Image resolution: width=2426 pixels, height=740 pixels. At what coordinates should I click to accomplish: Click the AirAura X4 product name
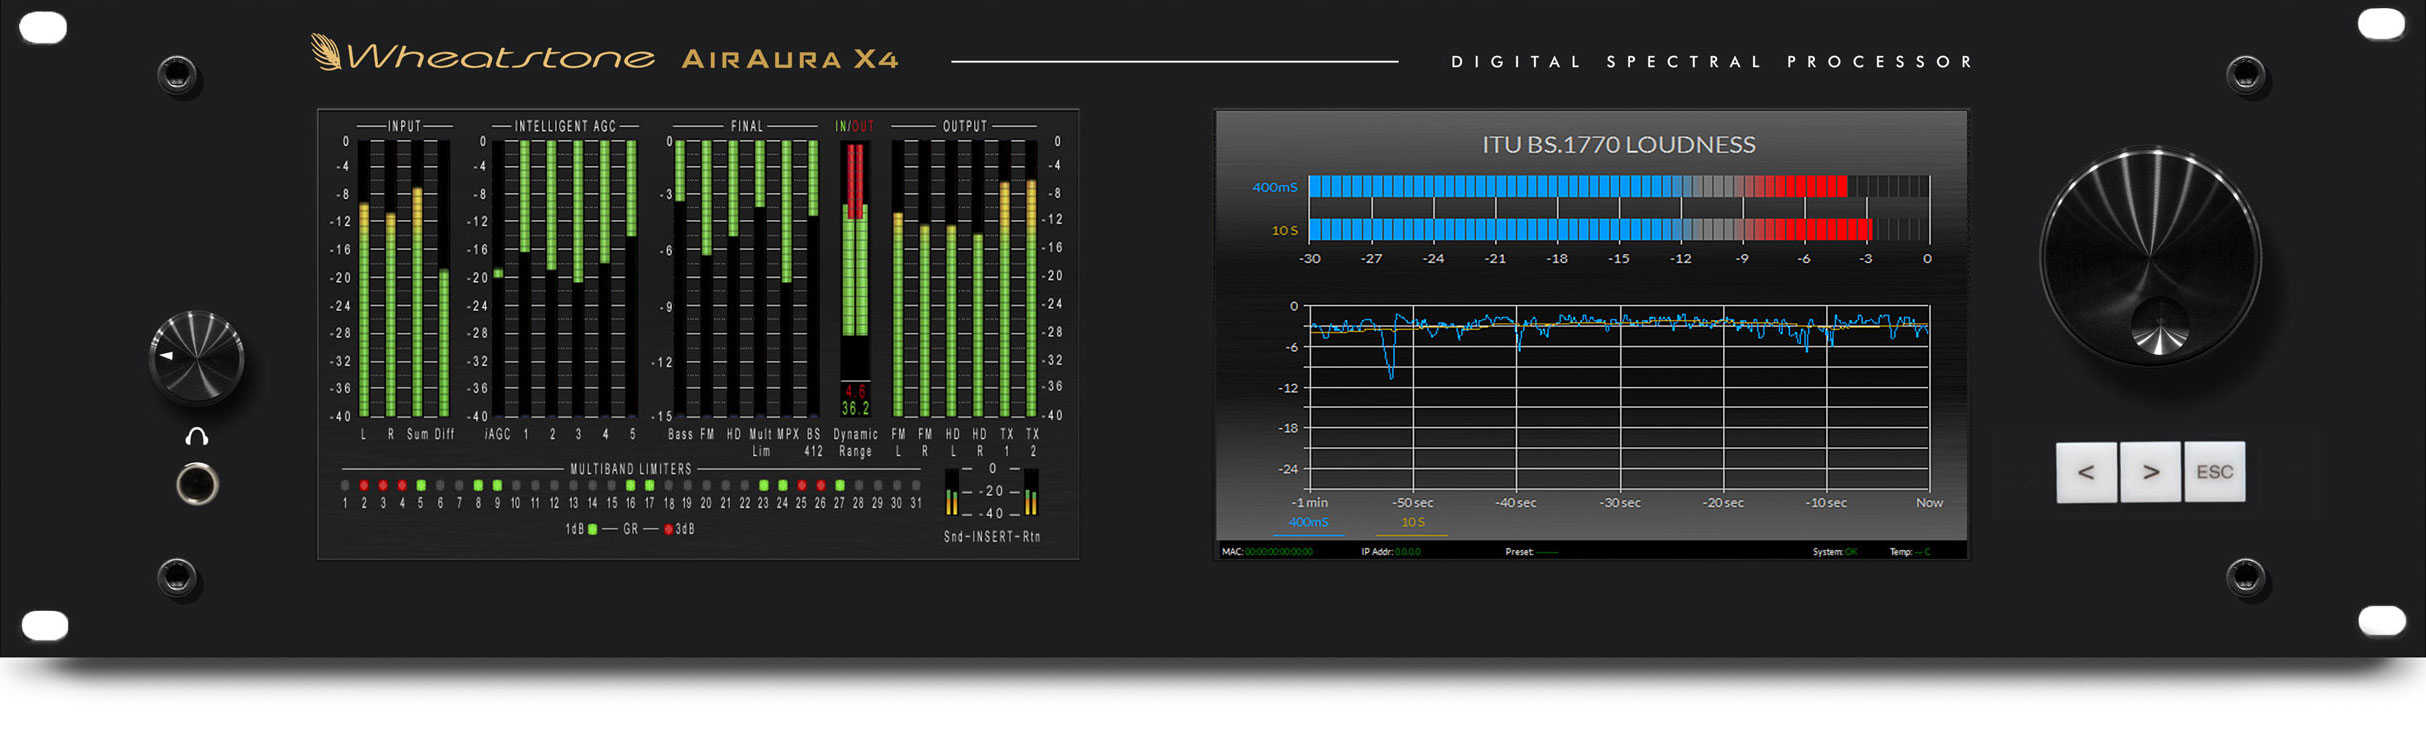790,59
